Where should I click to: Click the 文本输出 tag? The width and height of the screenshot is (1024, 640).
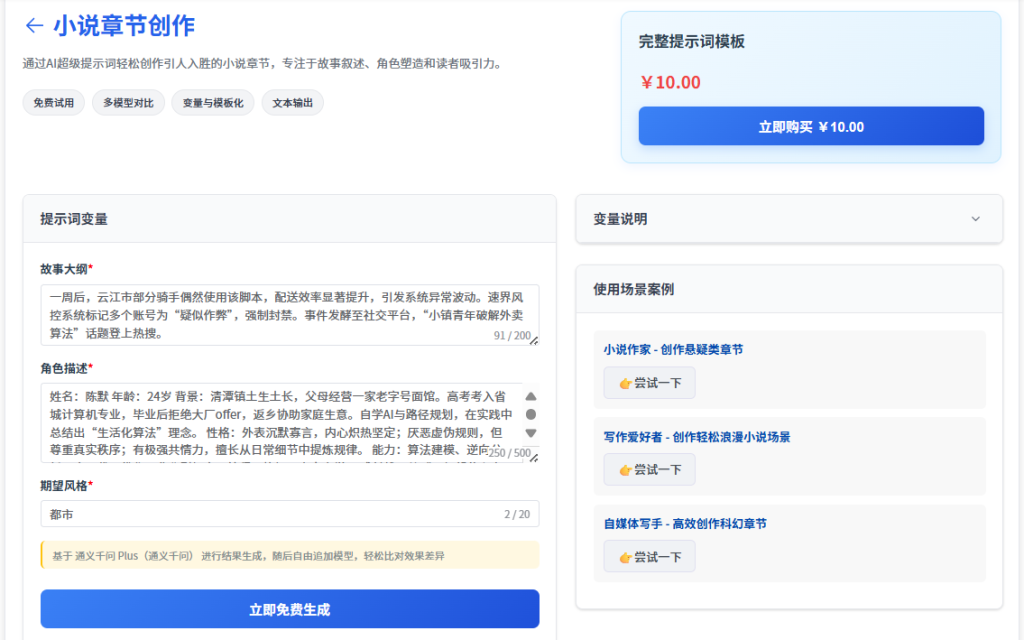[x=293, y=103]
